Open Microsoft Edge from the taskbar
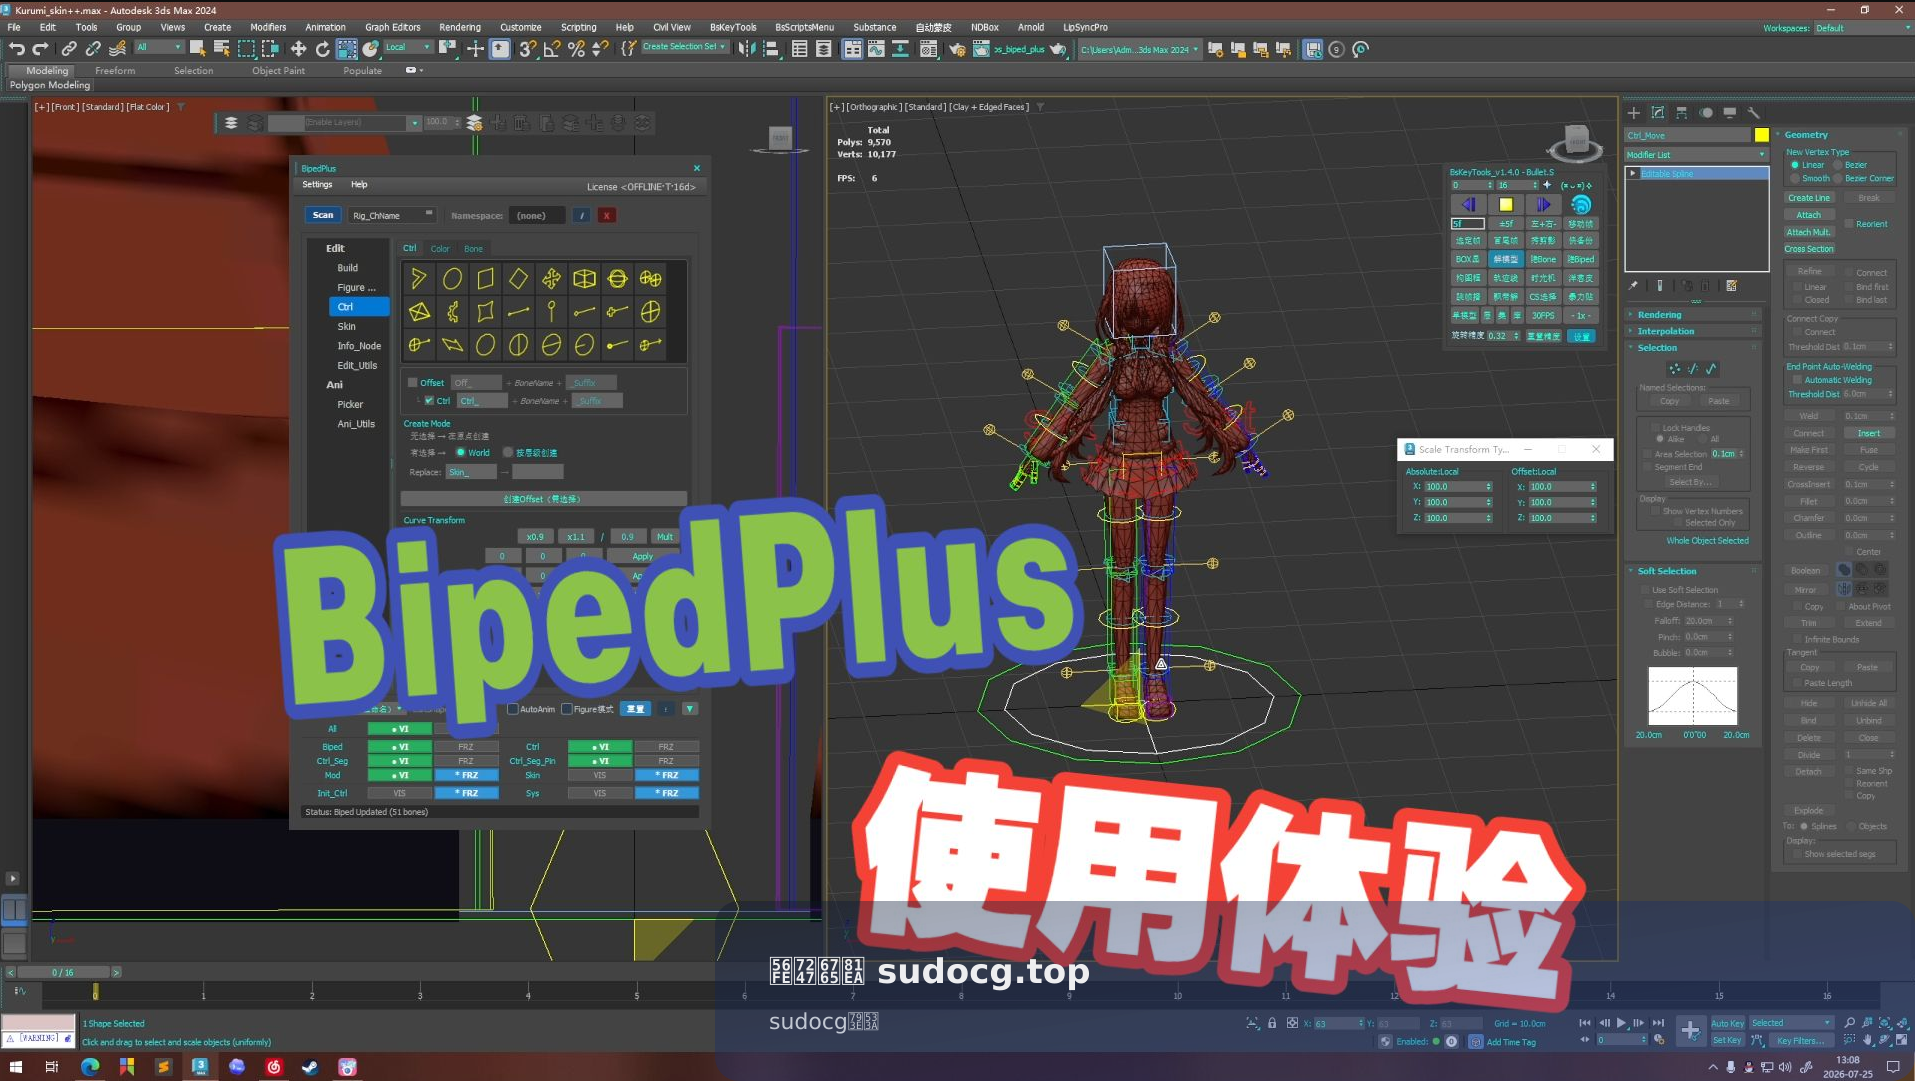 pyautogui.click(x=90, y=1067)
